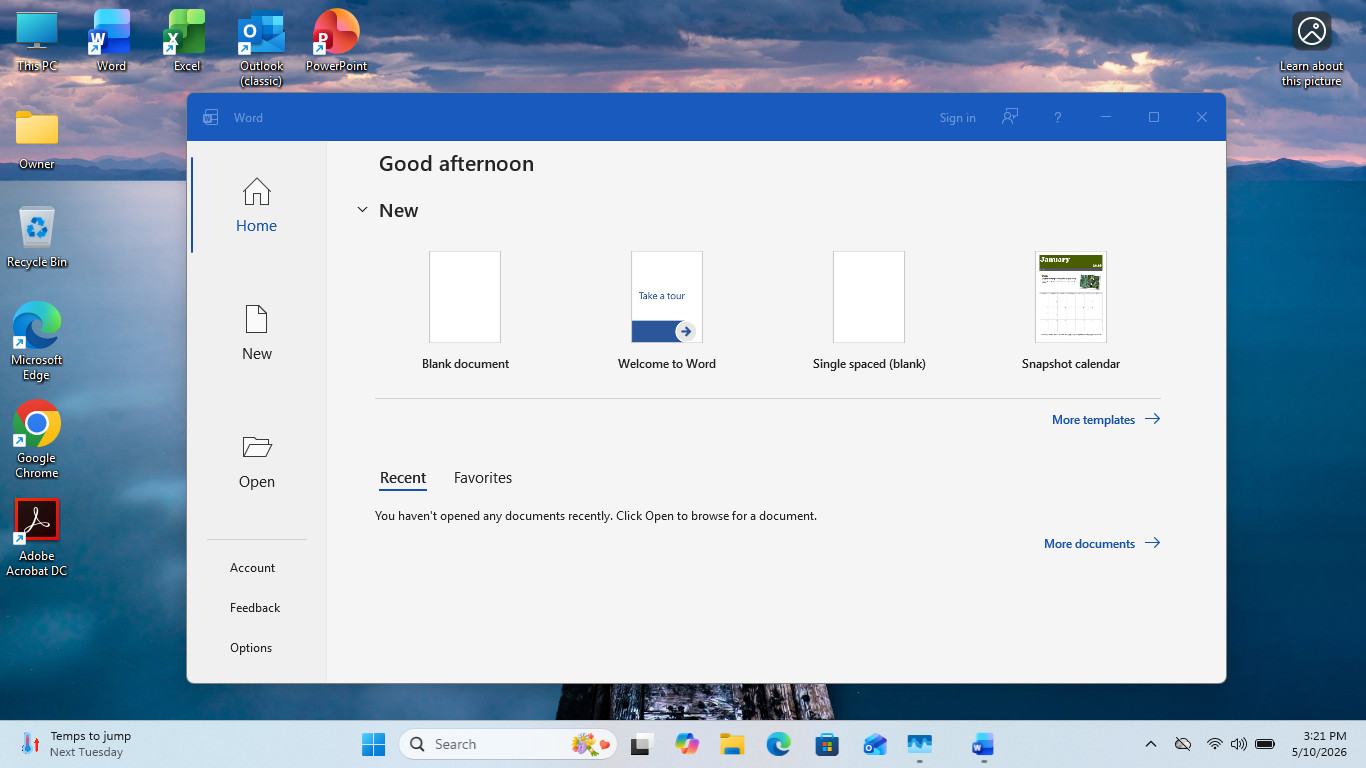Select the Excel desktop shortcut

187,42
